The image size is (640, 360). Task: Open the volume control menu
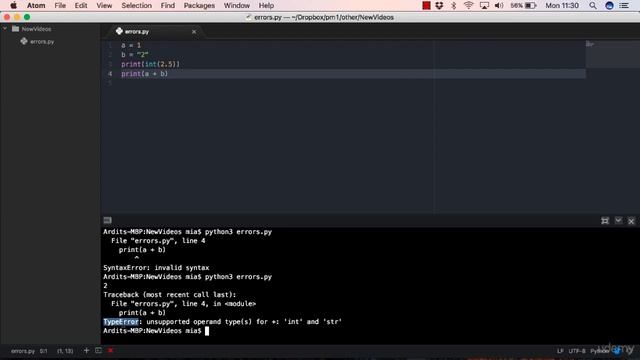pyautogui.click(x=499, y=5)
